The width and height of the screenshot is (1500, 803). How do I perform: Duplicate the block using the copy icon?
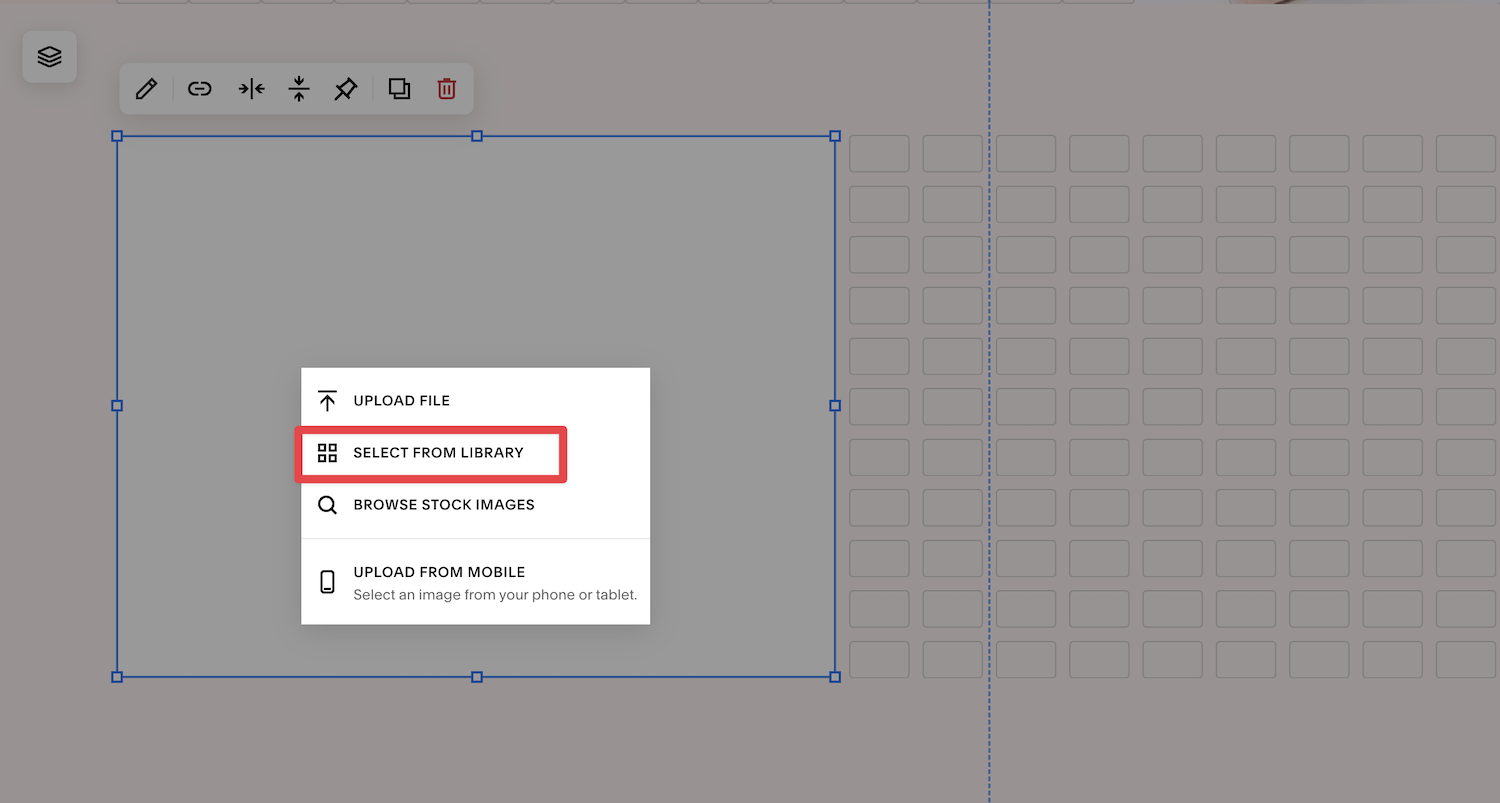399,89
